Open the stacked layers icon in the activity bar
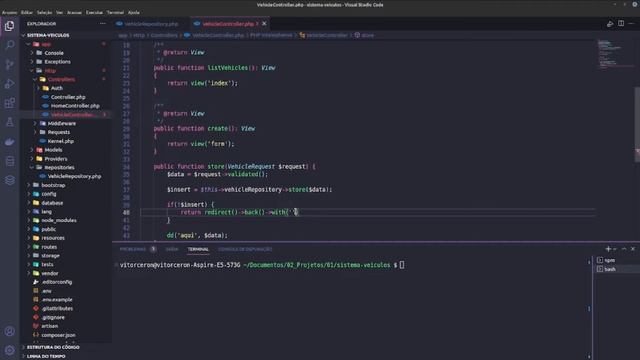Image resolution: width=640 pixels, height=360 pixels. [9, 180]
